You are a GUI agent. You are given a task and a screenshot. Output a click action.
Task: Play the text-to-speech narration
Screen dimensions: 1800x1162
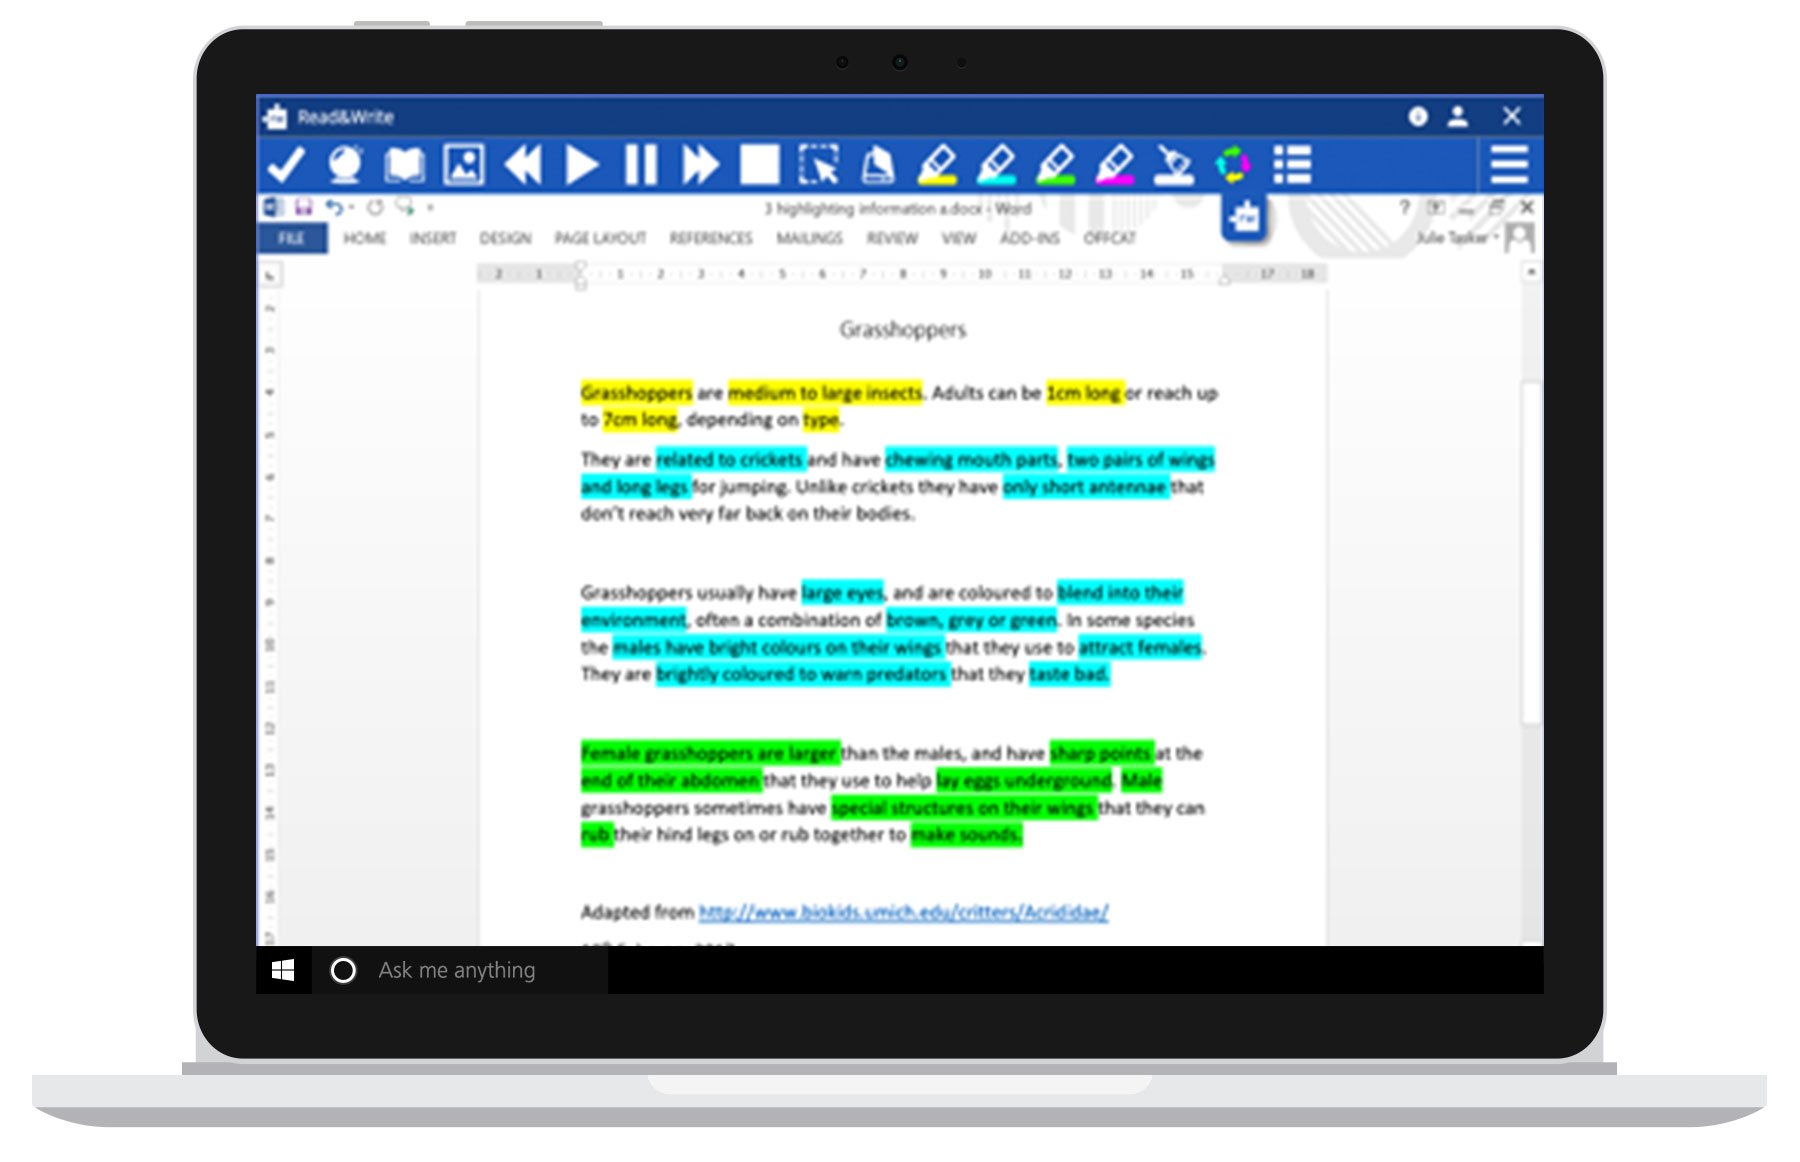click(580, 165)
